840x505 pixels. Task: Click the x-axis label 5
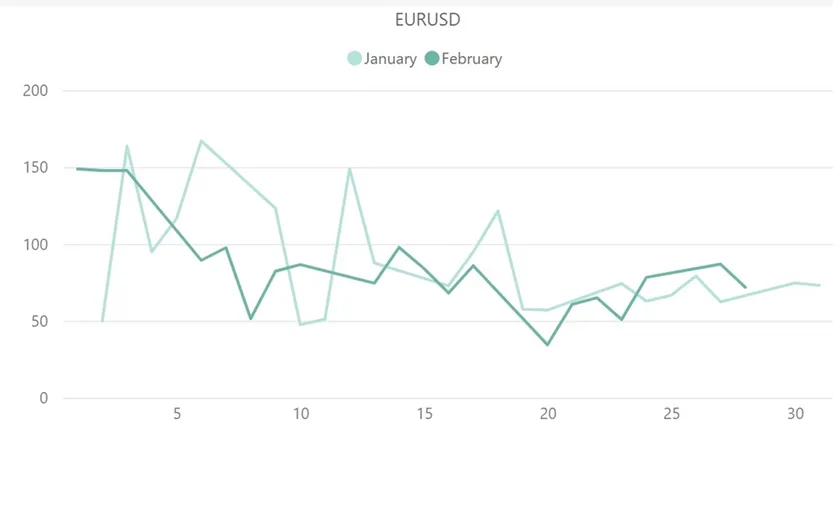[x=177, y=414]
